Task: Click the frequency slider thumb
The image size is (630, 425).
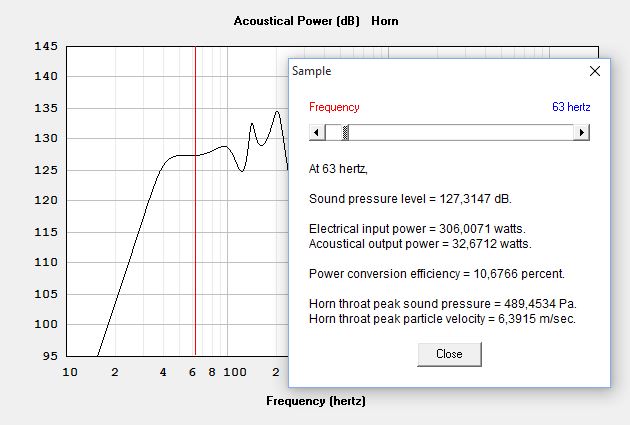Action: coord(345,132)
